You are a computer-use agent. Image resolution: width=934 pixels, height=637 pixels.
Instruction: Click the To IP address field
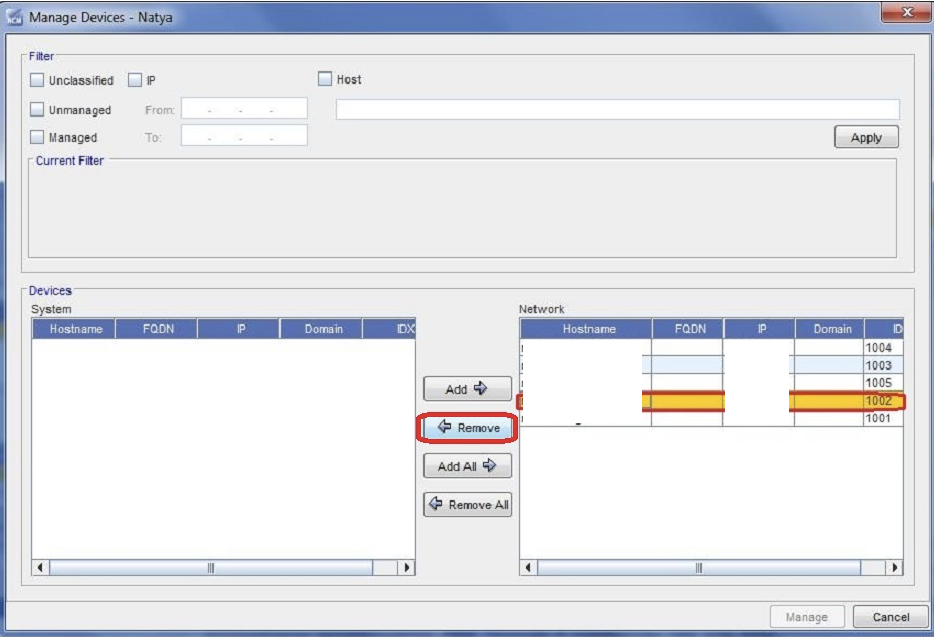coord(244,136)
